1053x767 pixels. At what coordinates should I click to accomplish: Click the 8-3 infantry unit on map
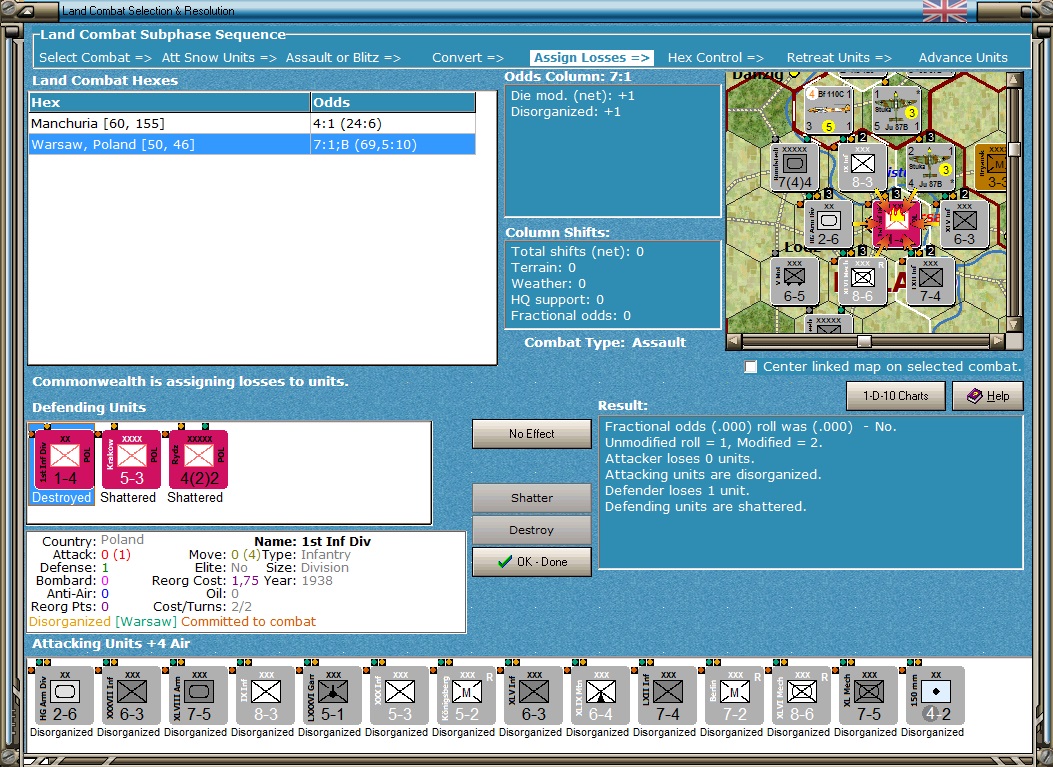click(862, 167)
